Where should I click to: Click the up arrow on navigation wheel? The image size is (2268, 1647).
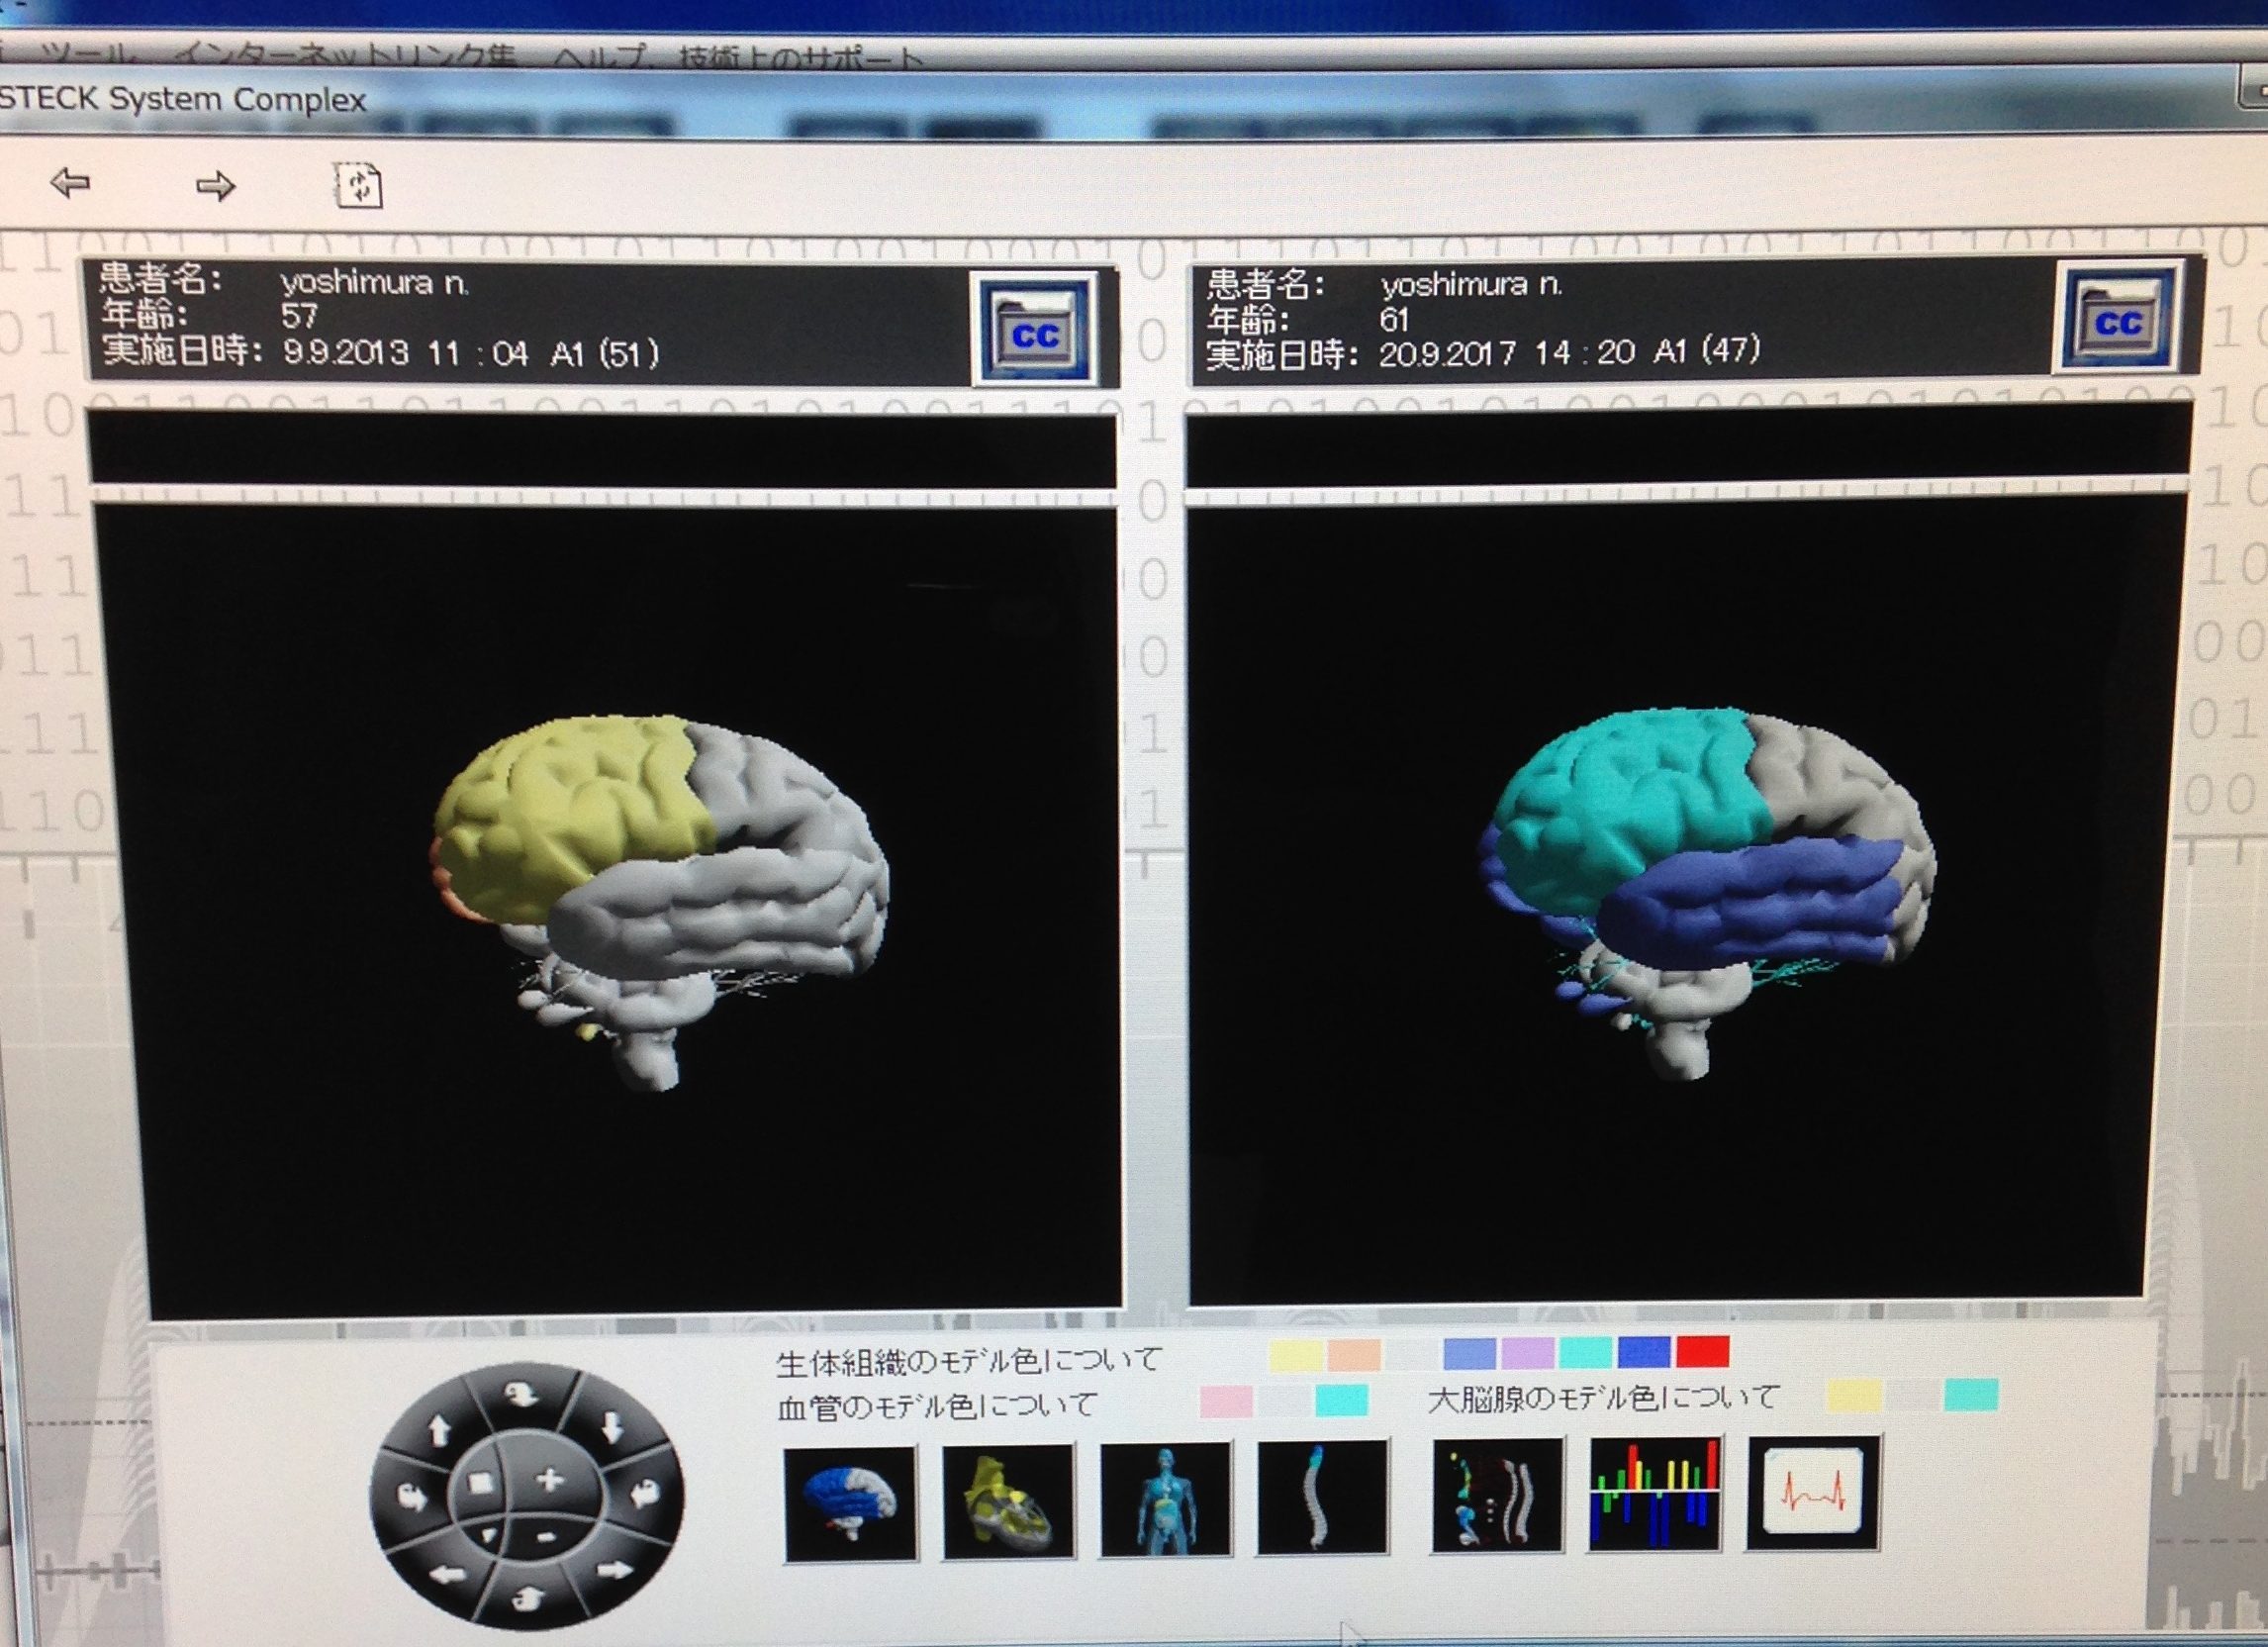(x=440, y=1431)
